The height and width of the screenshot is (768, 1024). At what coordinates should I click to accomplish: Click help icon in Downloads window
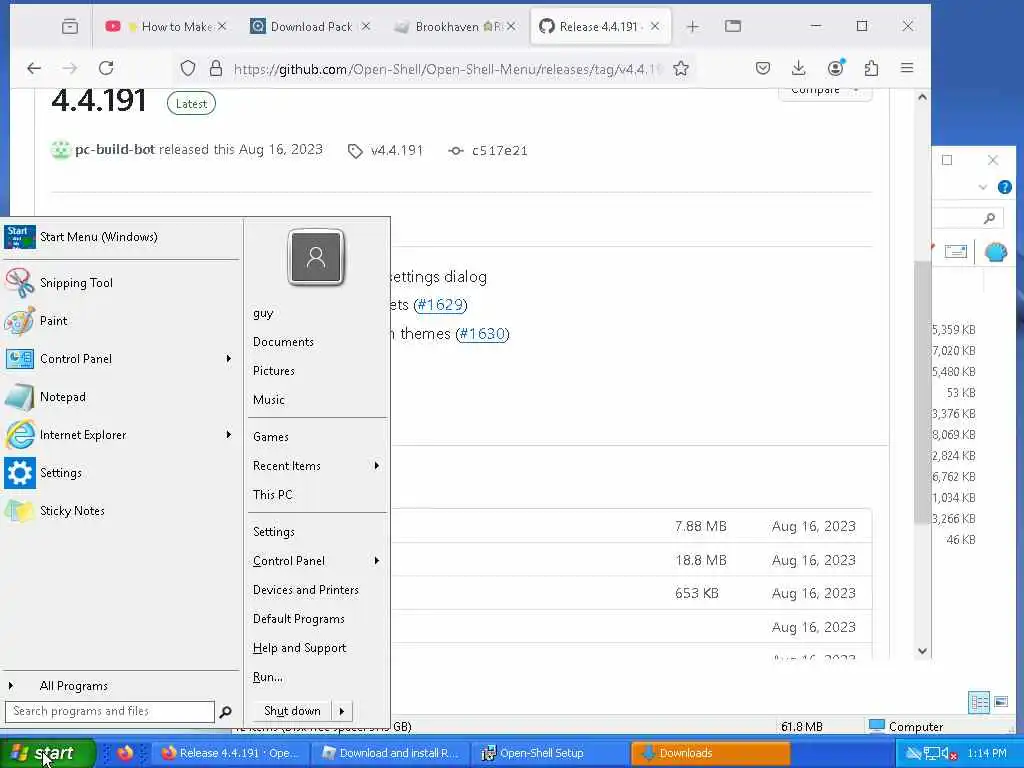tap(1004, 187)
